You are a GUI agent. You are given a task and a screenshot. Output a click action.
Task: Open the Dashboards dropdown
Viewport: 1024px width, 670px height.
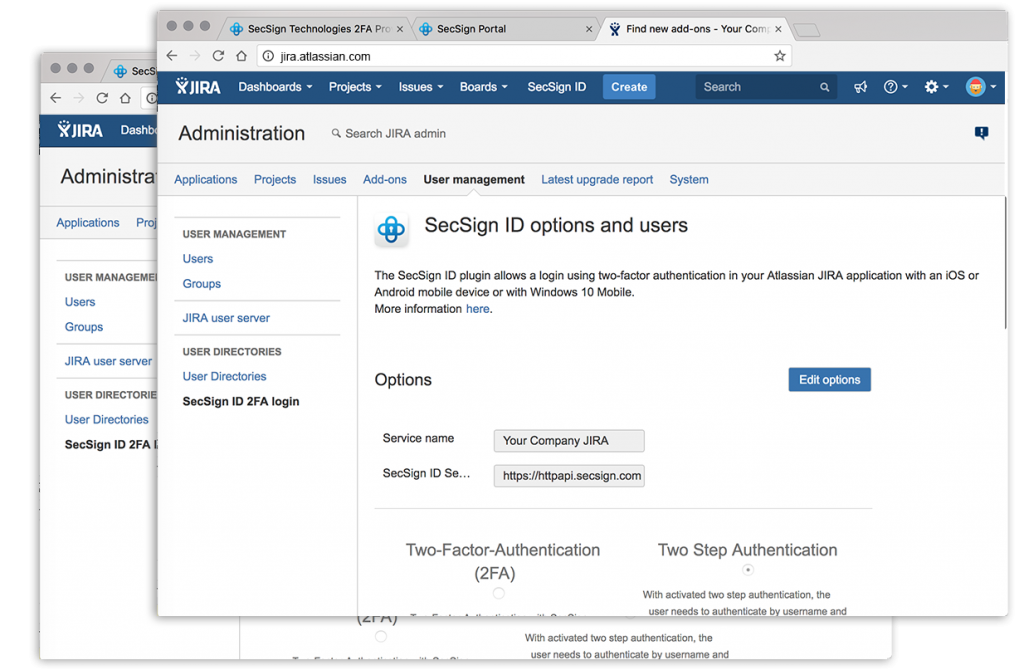(x=274, y=87)
